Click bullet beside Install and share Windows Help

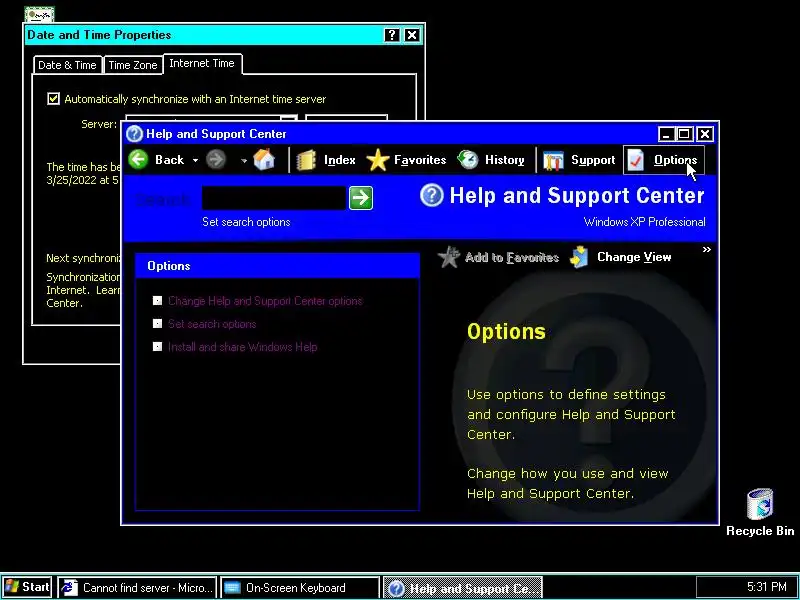click(x=157, y=347)
